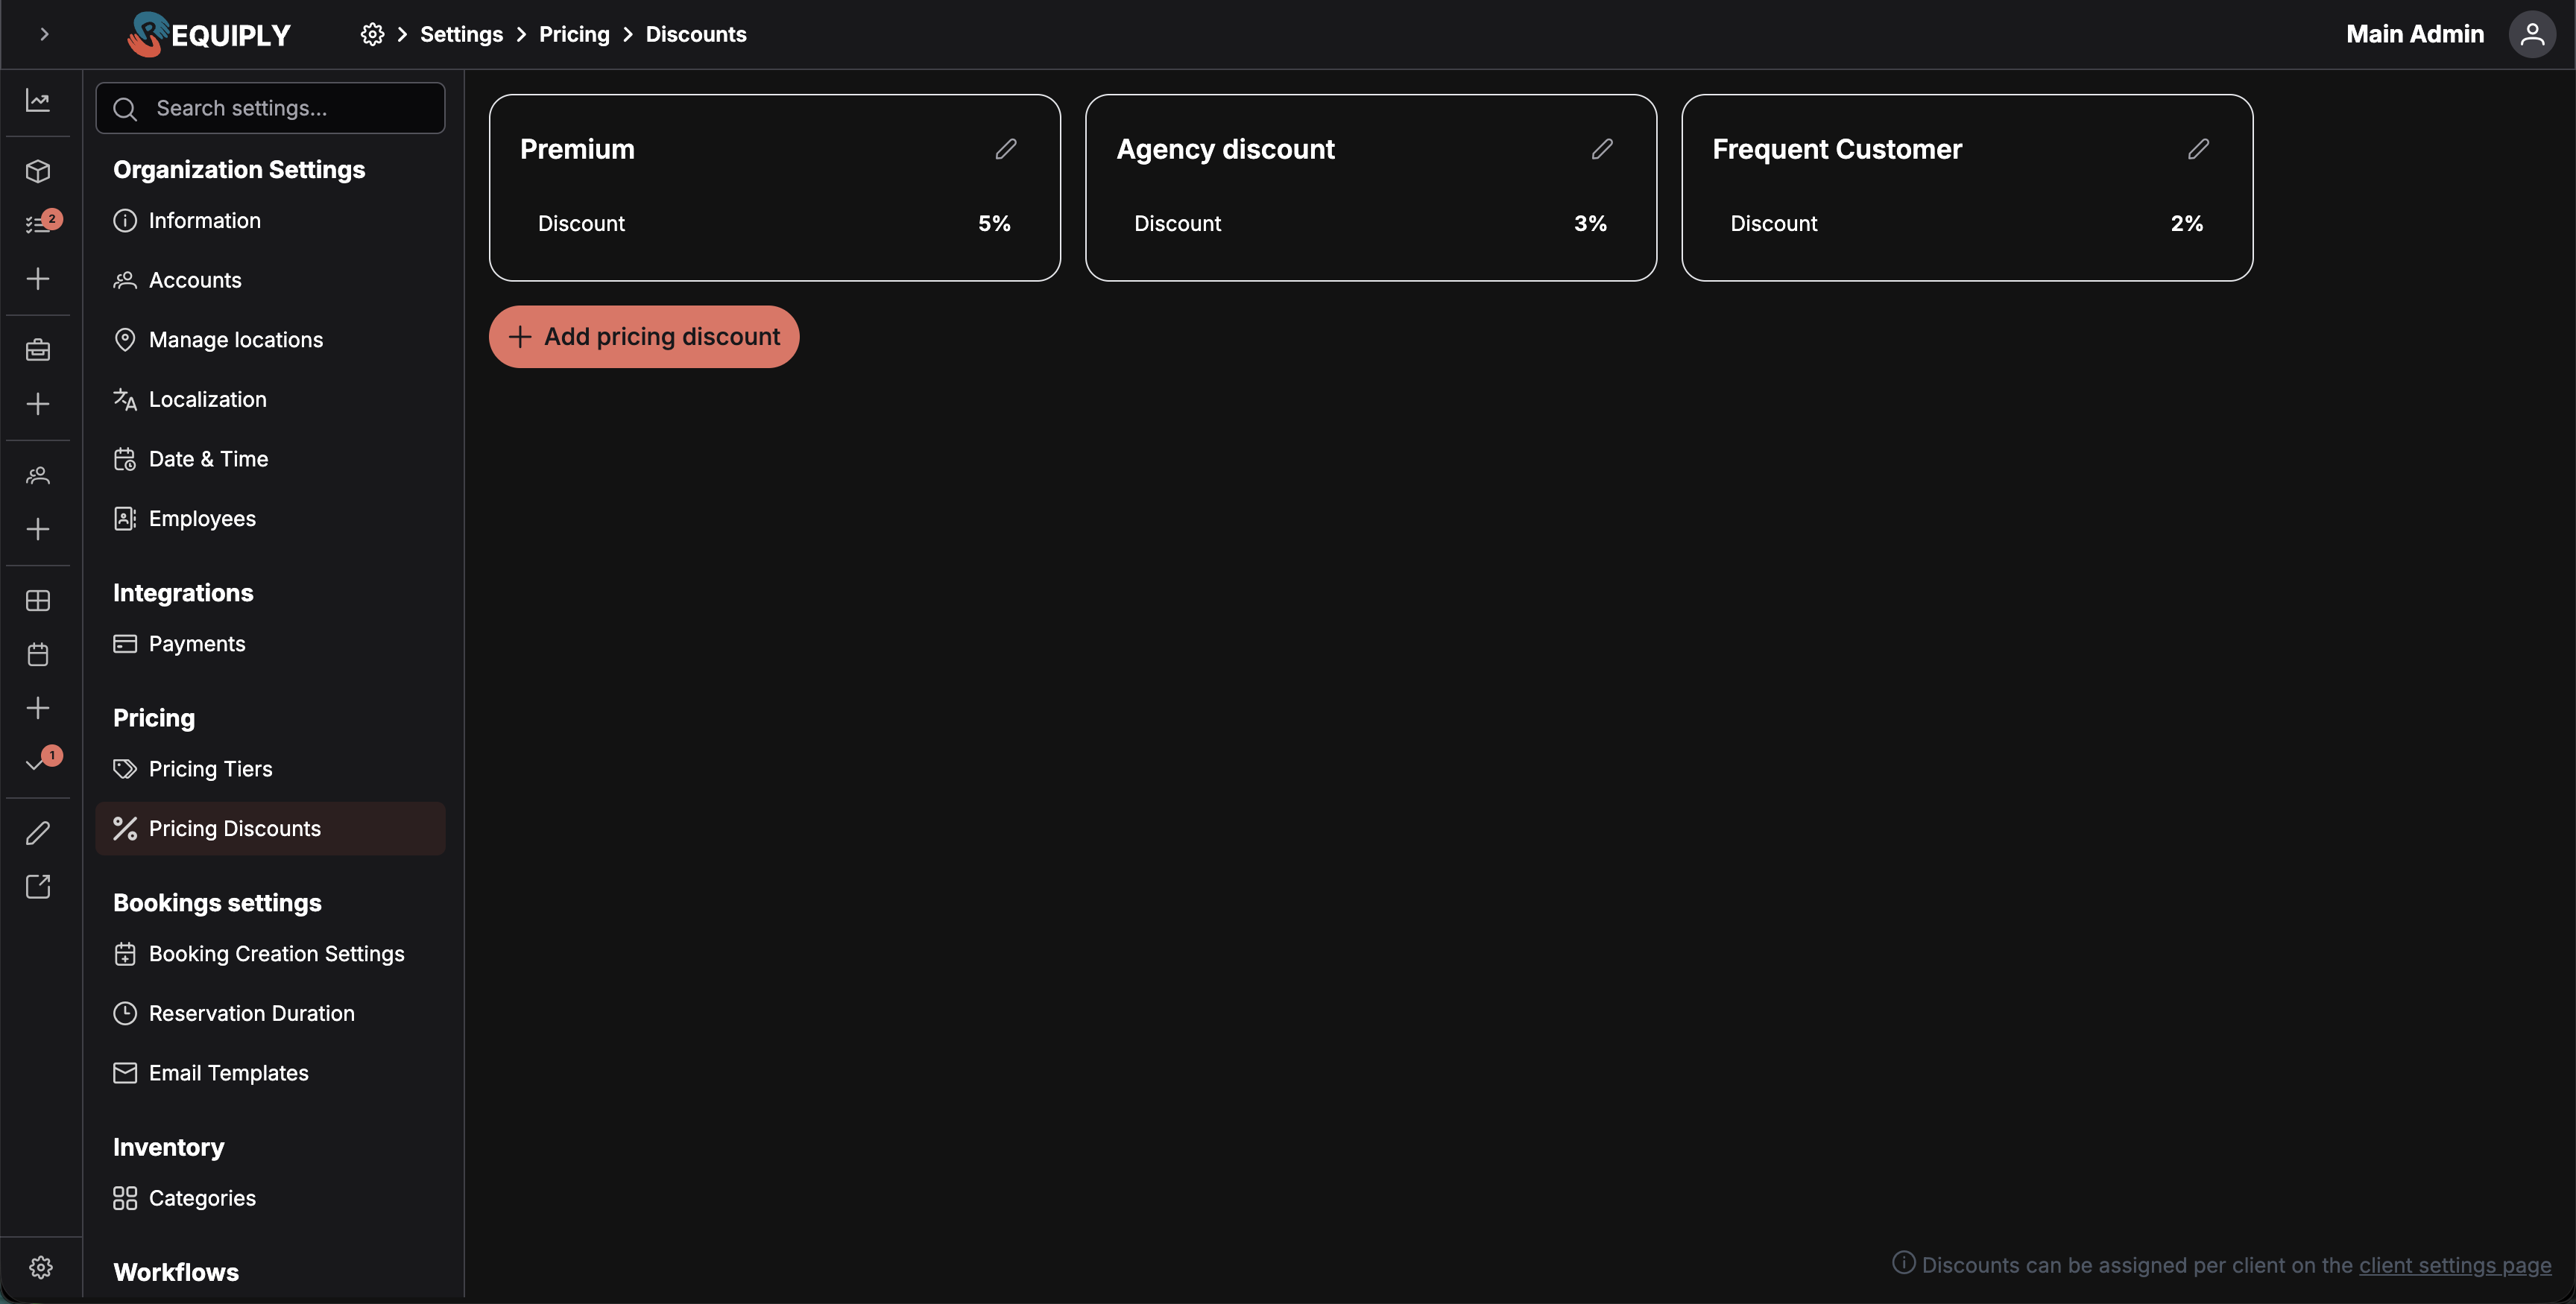Screen dimensions: 2576x1304
Task: Open the inventory cube icon in left rail
Action: click(38, 171)
